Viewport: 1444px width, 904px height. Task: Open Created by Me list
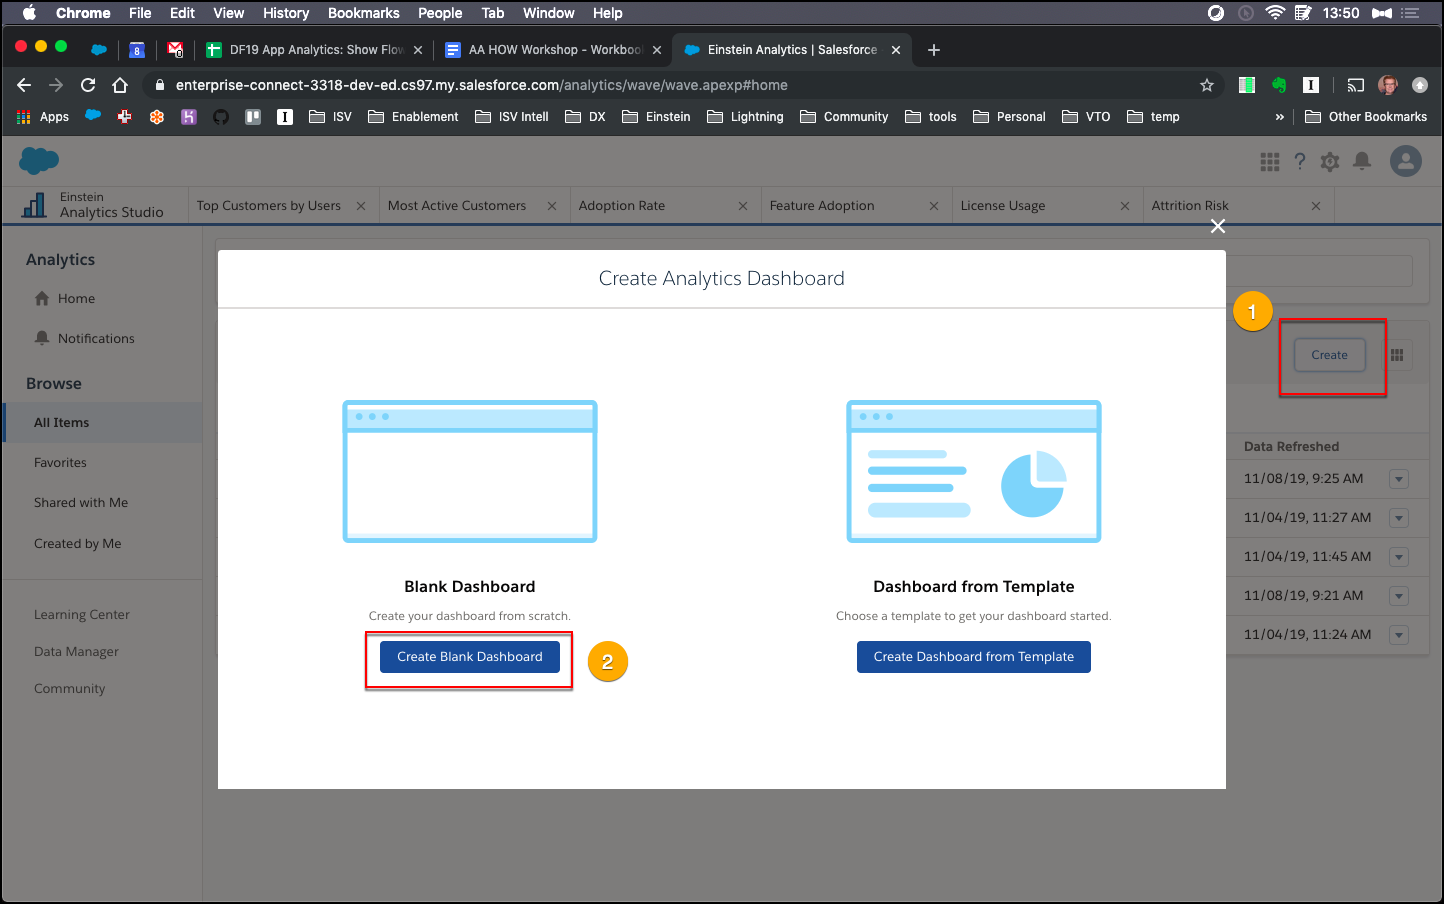78,544
